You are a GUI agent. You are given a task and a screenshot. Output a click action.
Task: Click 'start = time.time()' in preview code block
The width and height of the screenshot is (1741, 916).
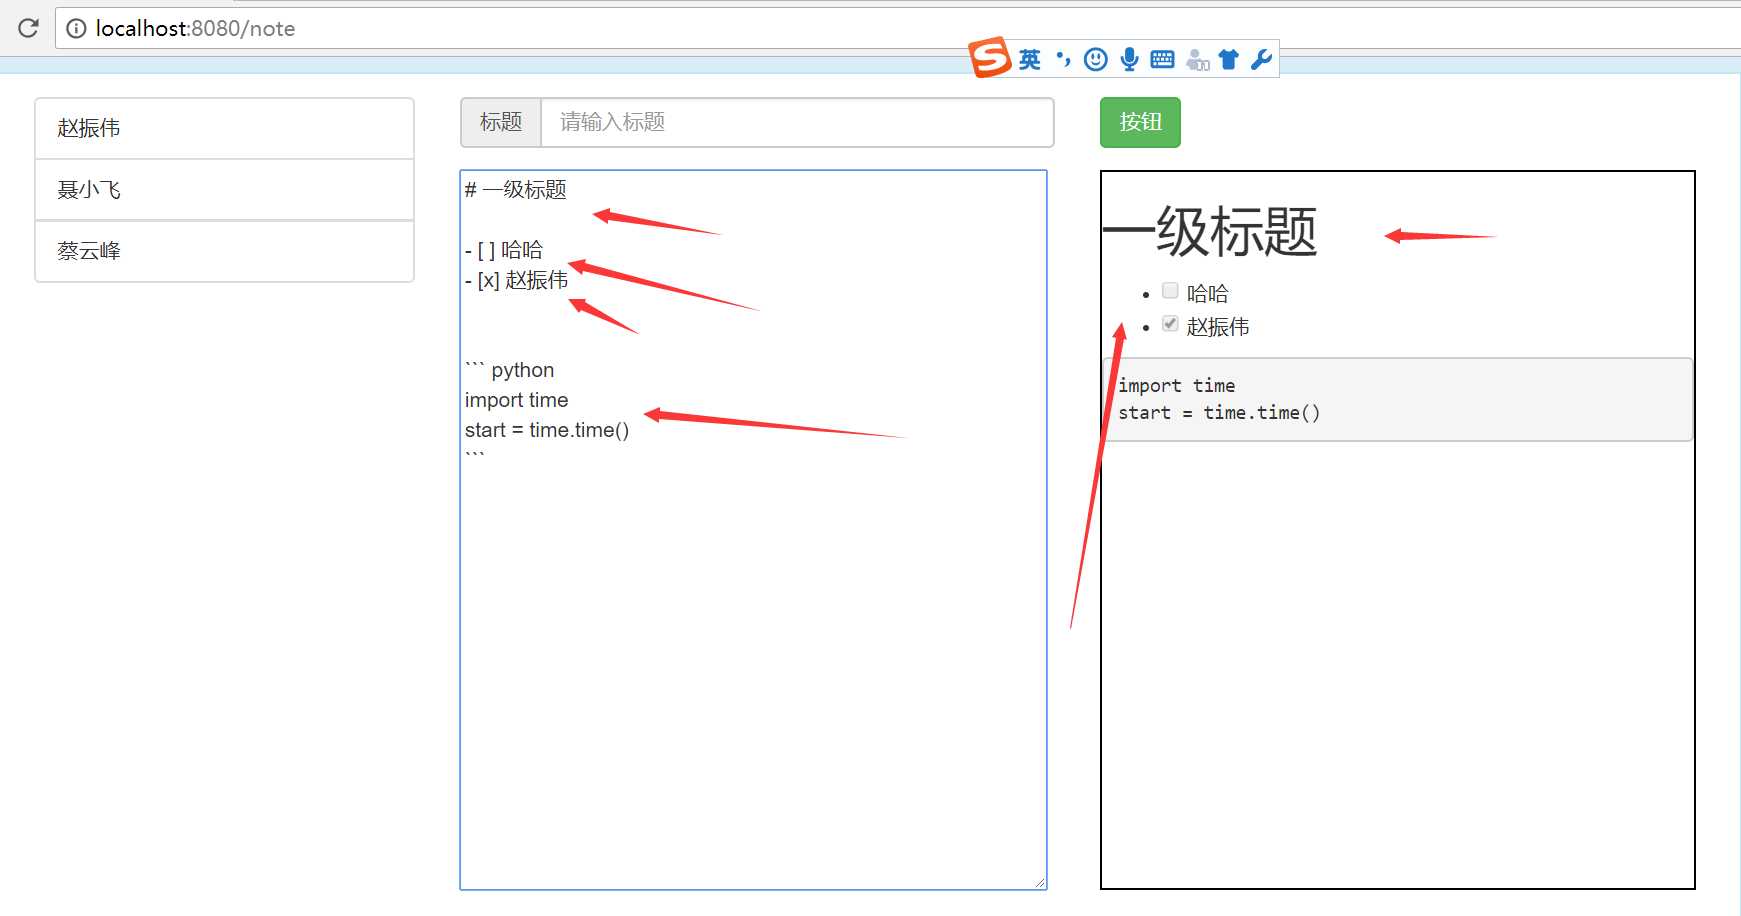coord(1219,413)
